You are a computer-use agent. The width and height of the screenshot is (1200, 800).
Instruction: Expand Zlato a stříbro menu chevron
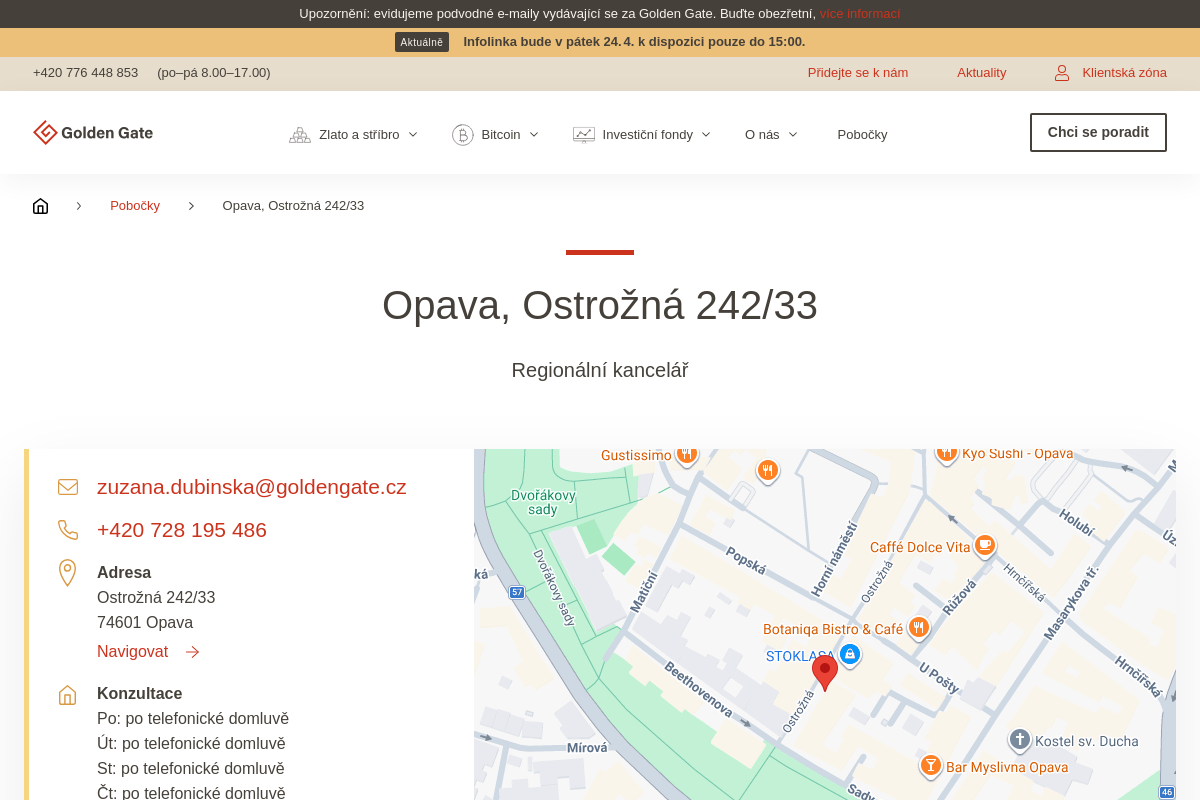tap(412, 135)
